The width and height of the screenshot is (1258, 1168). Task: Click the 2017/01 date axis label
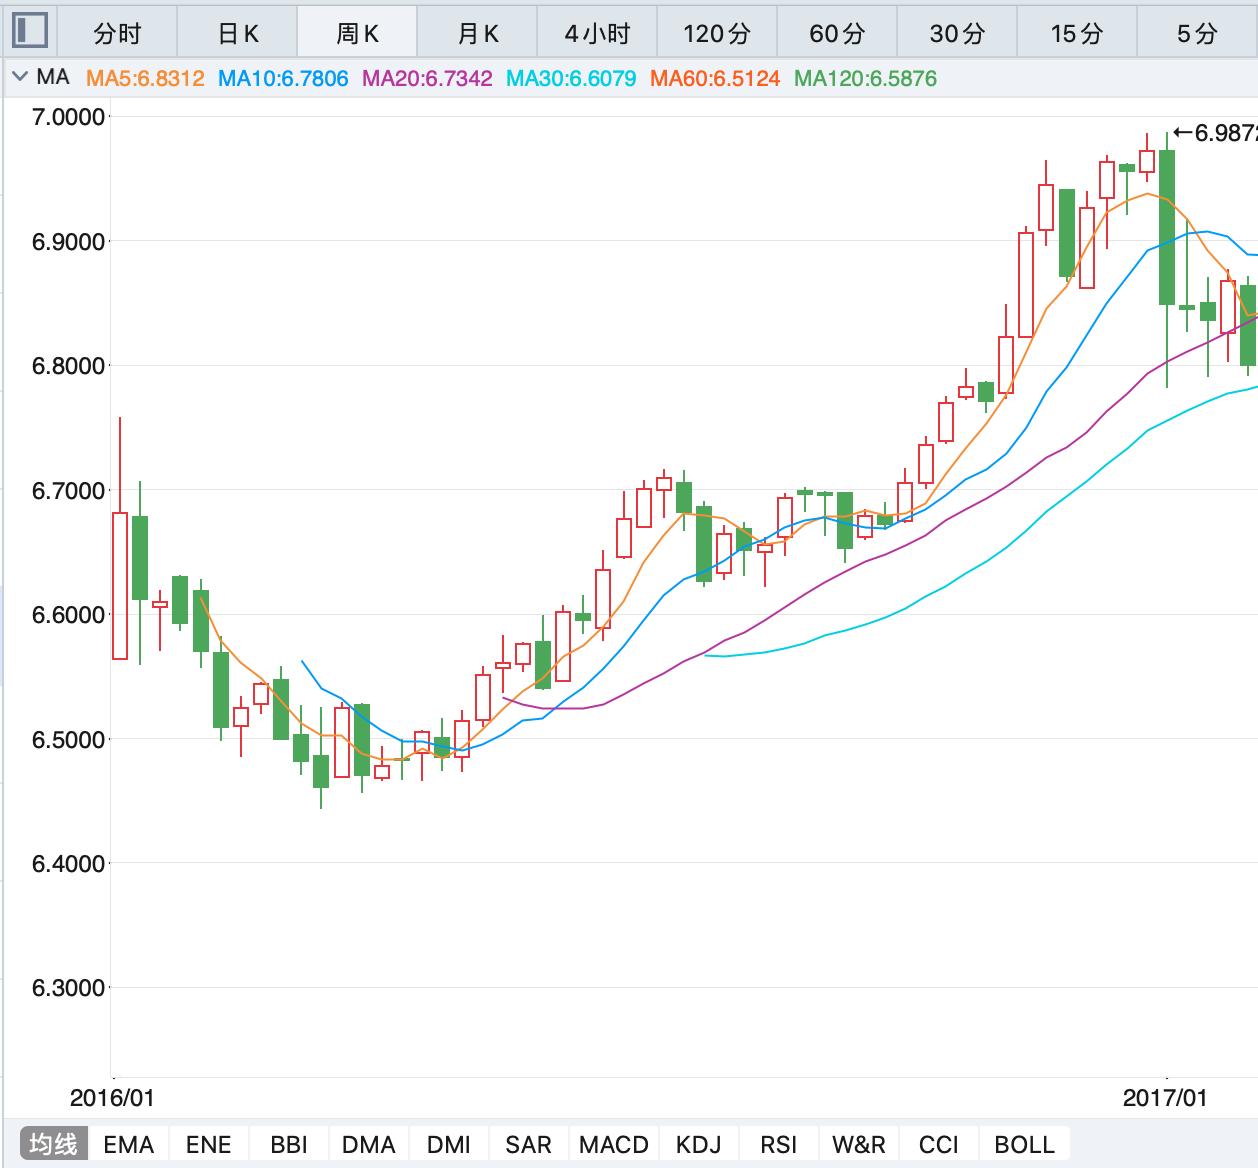pyautogui.click(x=1165, y=1098)
